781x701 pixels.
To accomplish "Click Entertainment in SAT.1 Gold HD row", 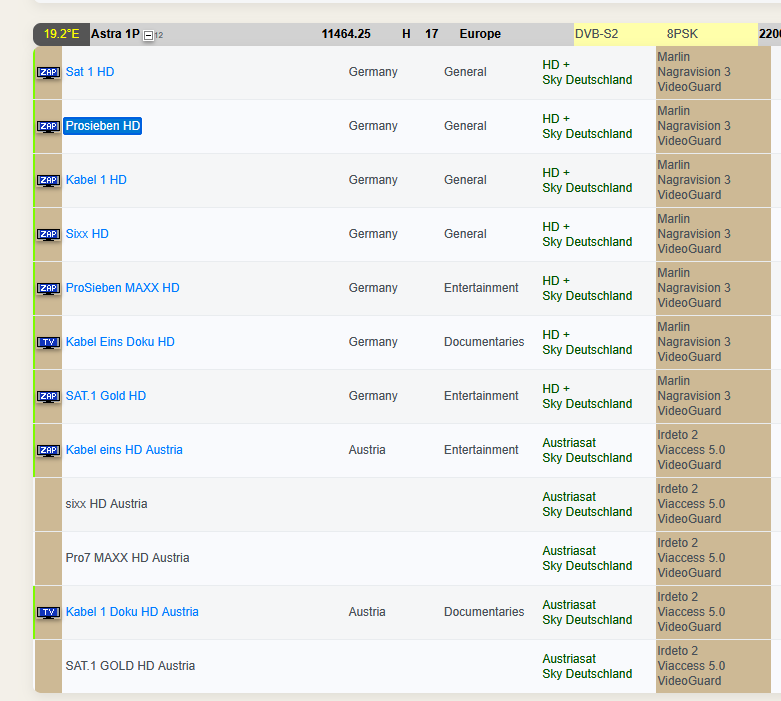I will pos(481,396).
